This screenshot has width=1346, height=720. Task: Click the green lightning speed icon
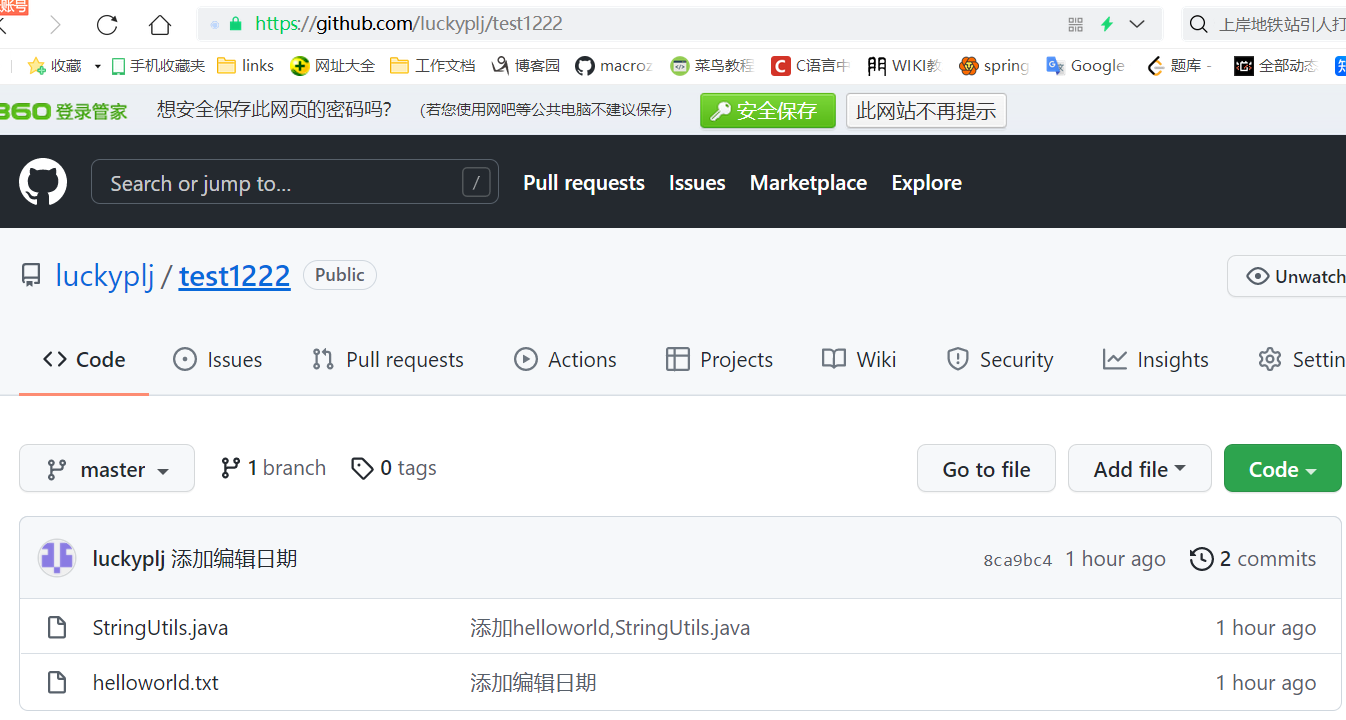(1106, 25)
